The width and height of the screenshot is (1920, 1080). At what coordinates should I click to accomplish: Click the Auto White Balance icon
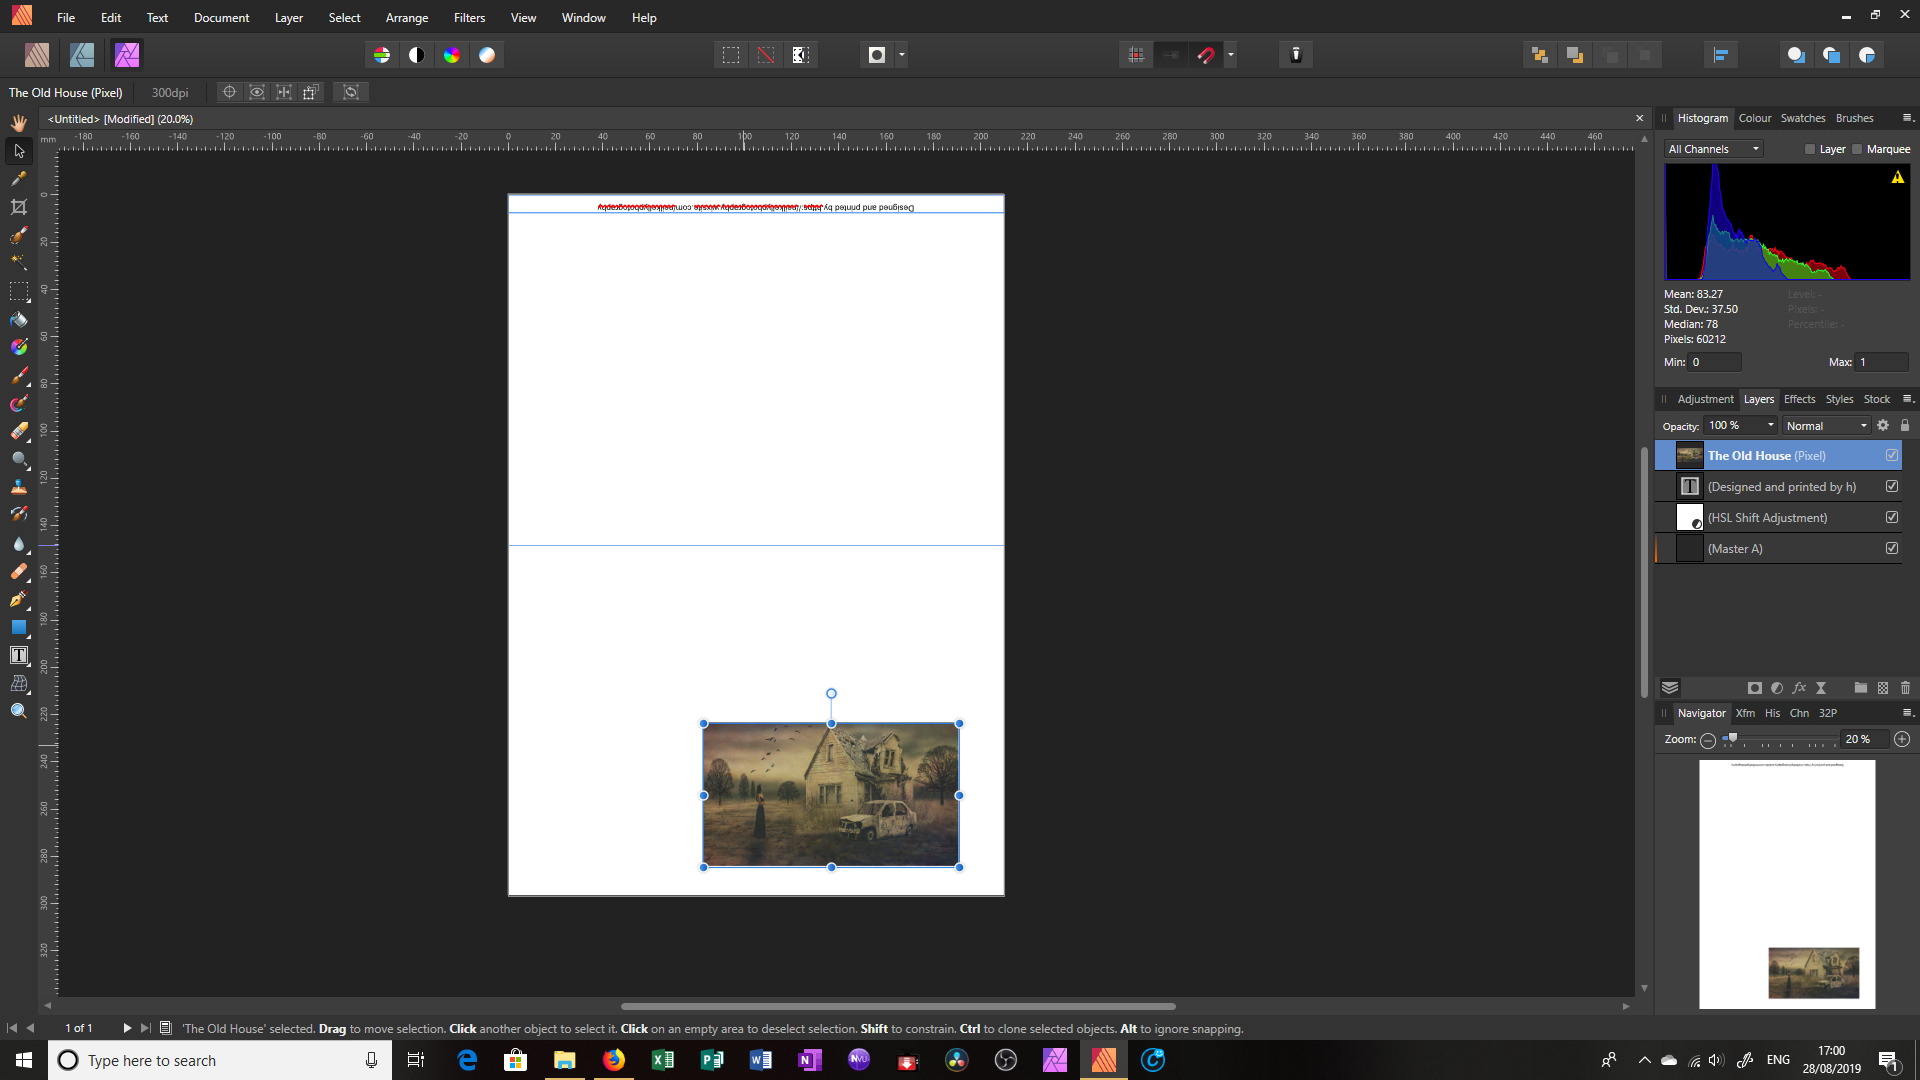coord(487,55)
